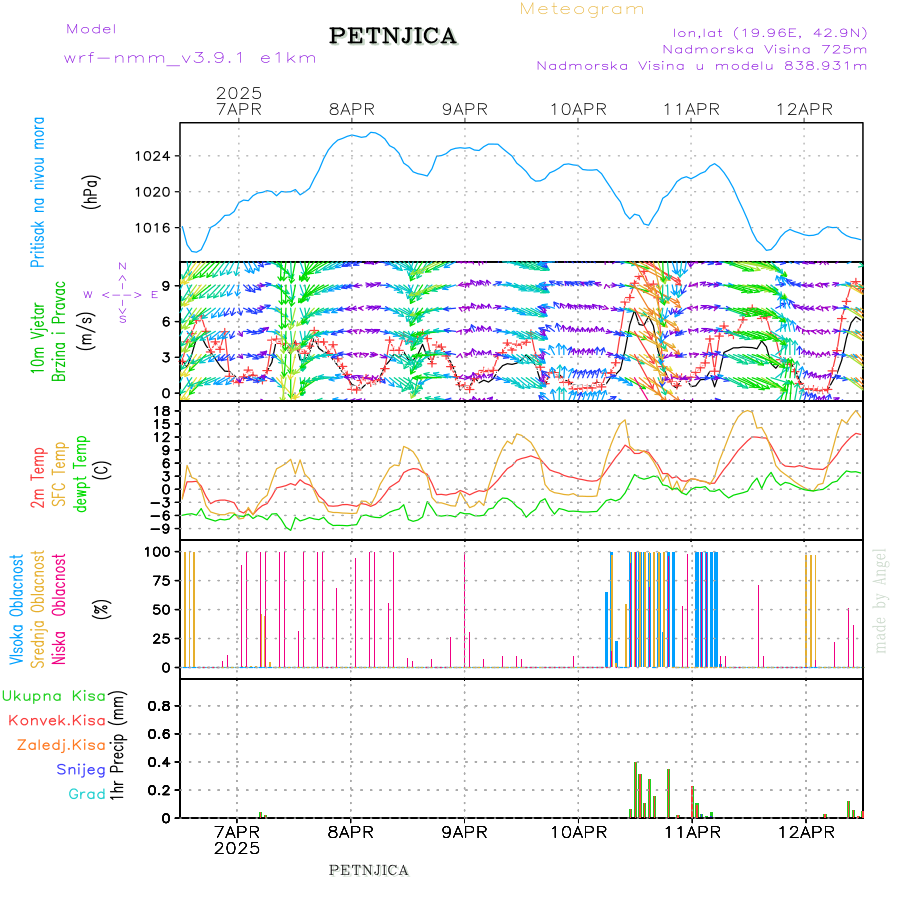Click Nadmorska Visina u modelu 838.931m text
900x900 pixels.
point(701,65)
